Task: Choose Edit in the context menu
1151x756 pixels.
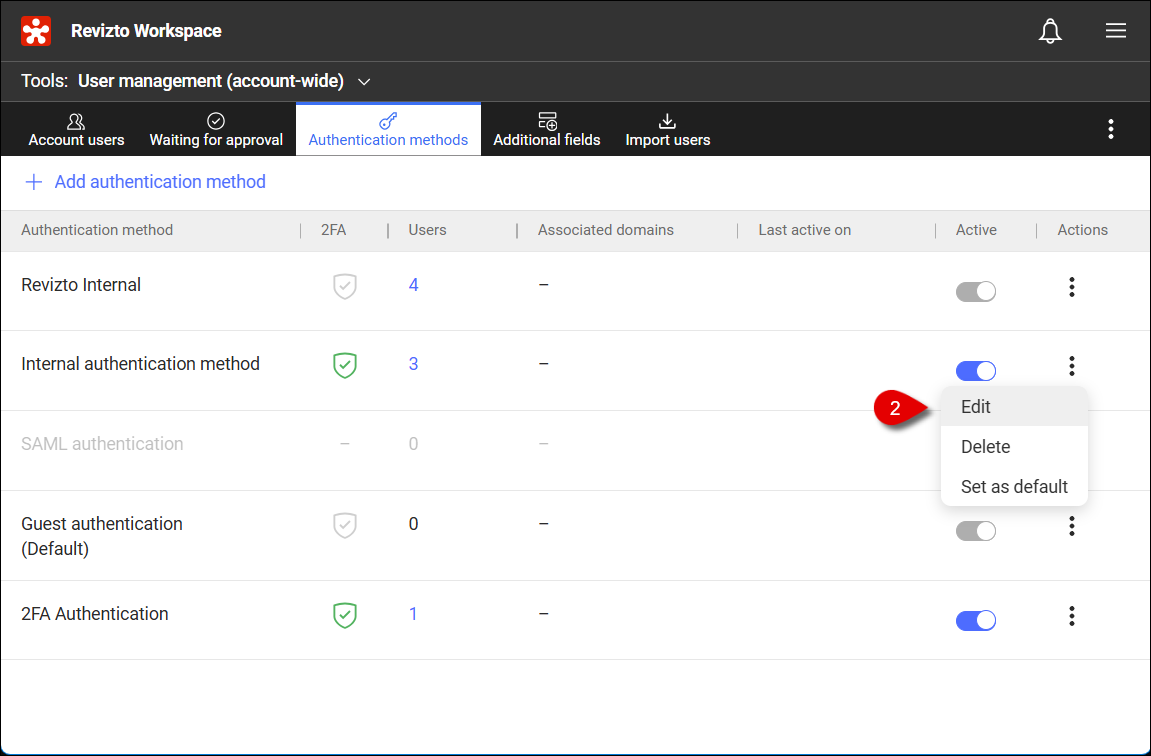Action: [x=1014, y=407]
